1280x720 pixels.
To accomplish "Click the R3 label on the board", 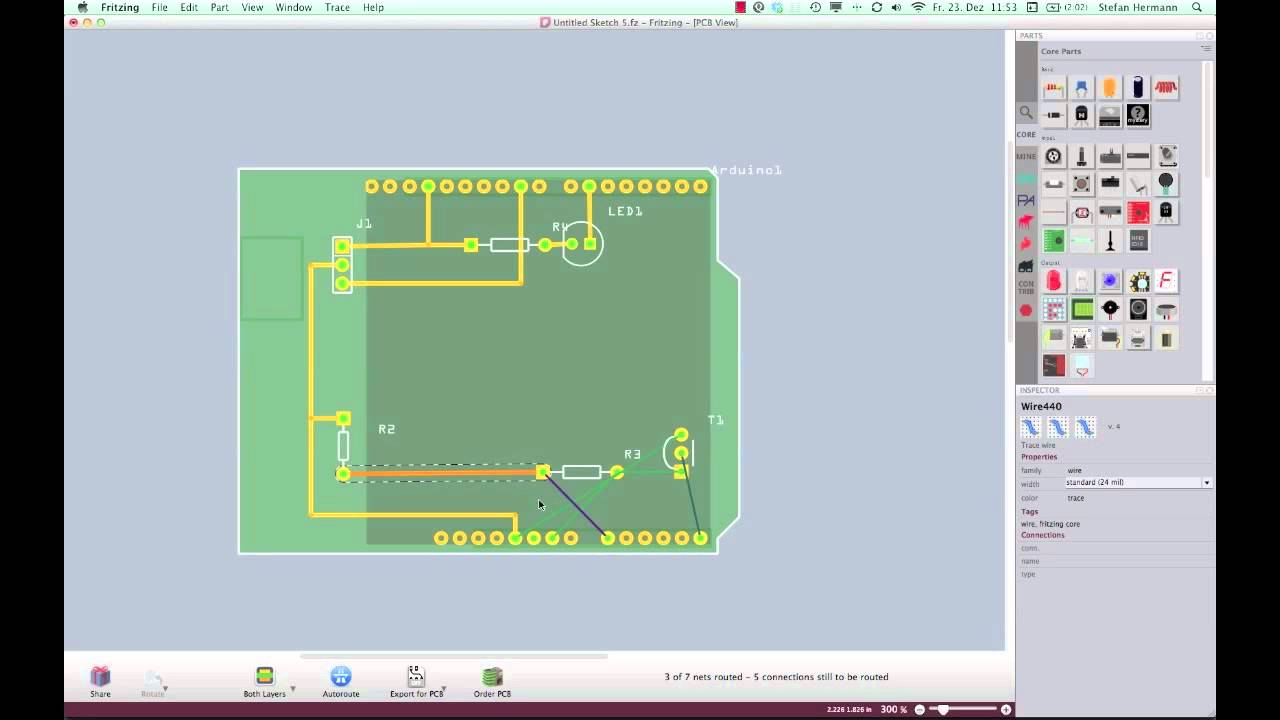I will (632, 454).
